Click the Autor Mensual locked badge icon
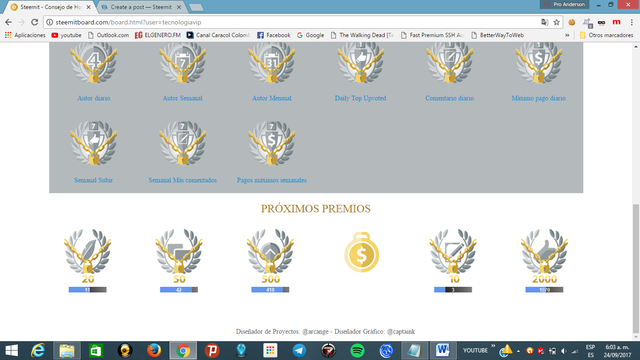 pyautogui.click(x=271, y=63)
